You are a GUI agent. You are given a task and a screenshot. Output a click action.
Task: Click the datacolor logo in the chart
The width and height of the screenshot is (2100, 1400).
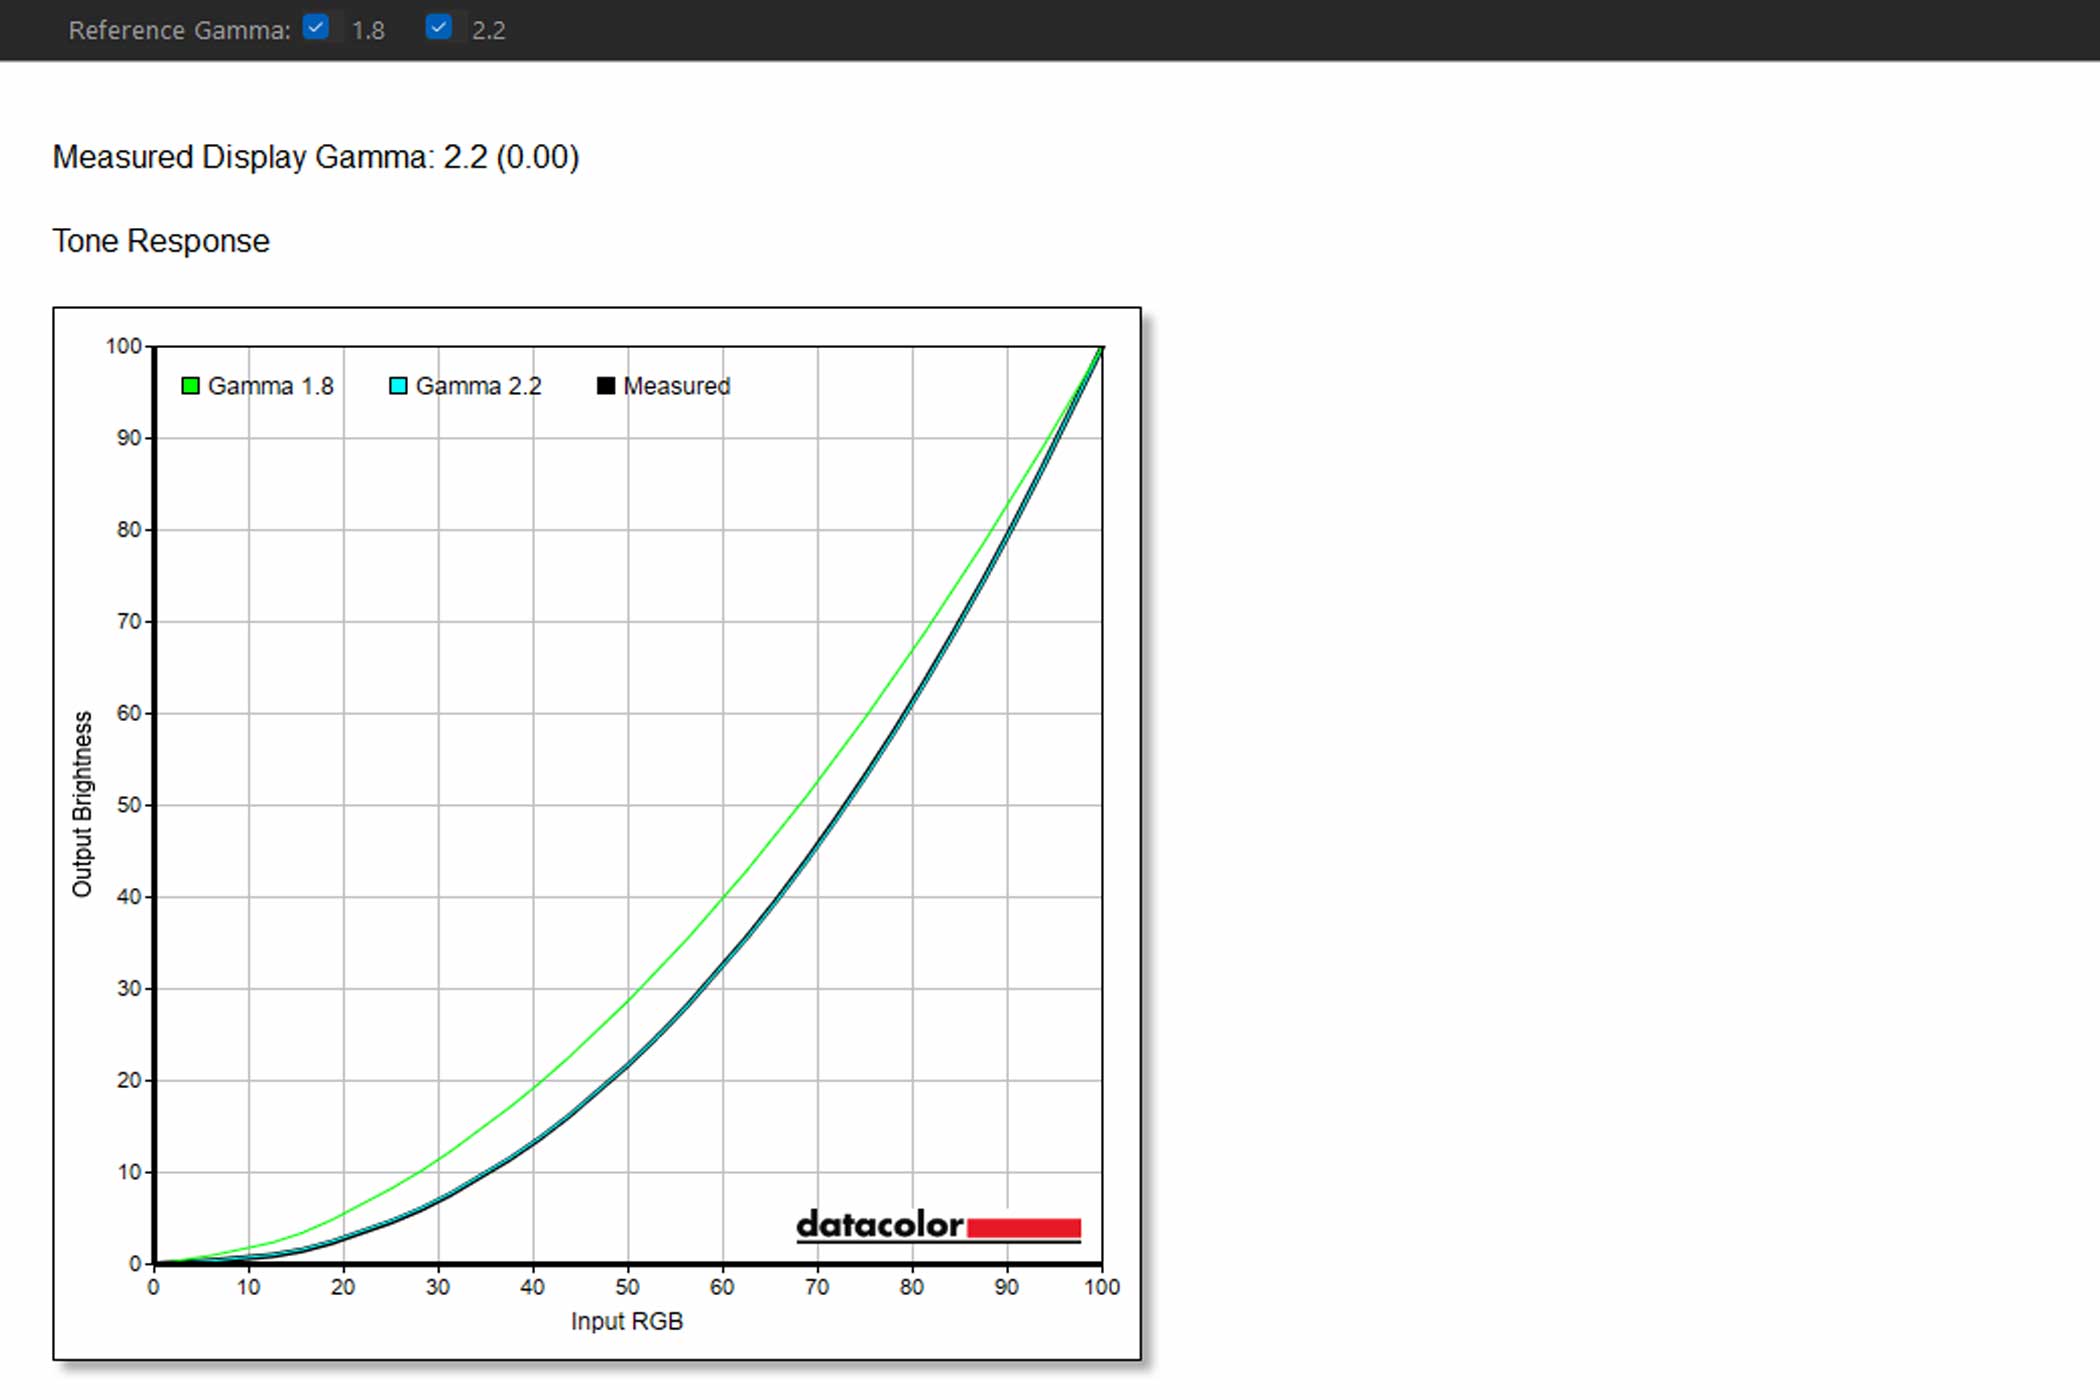pos(938,1226)
